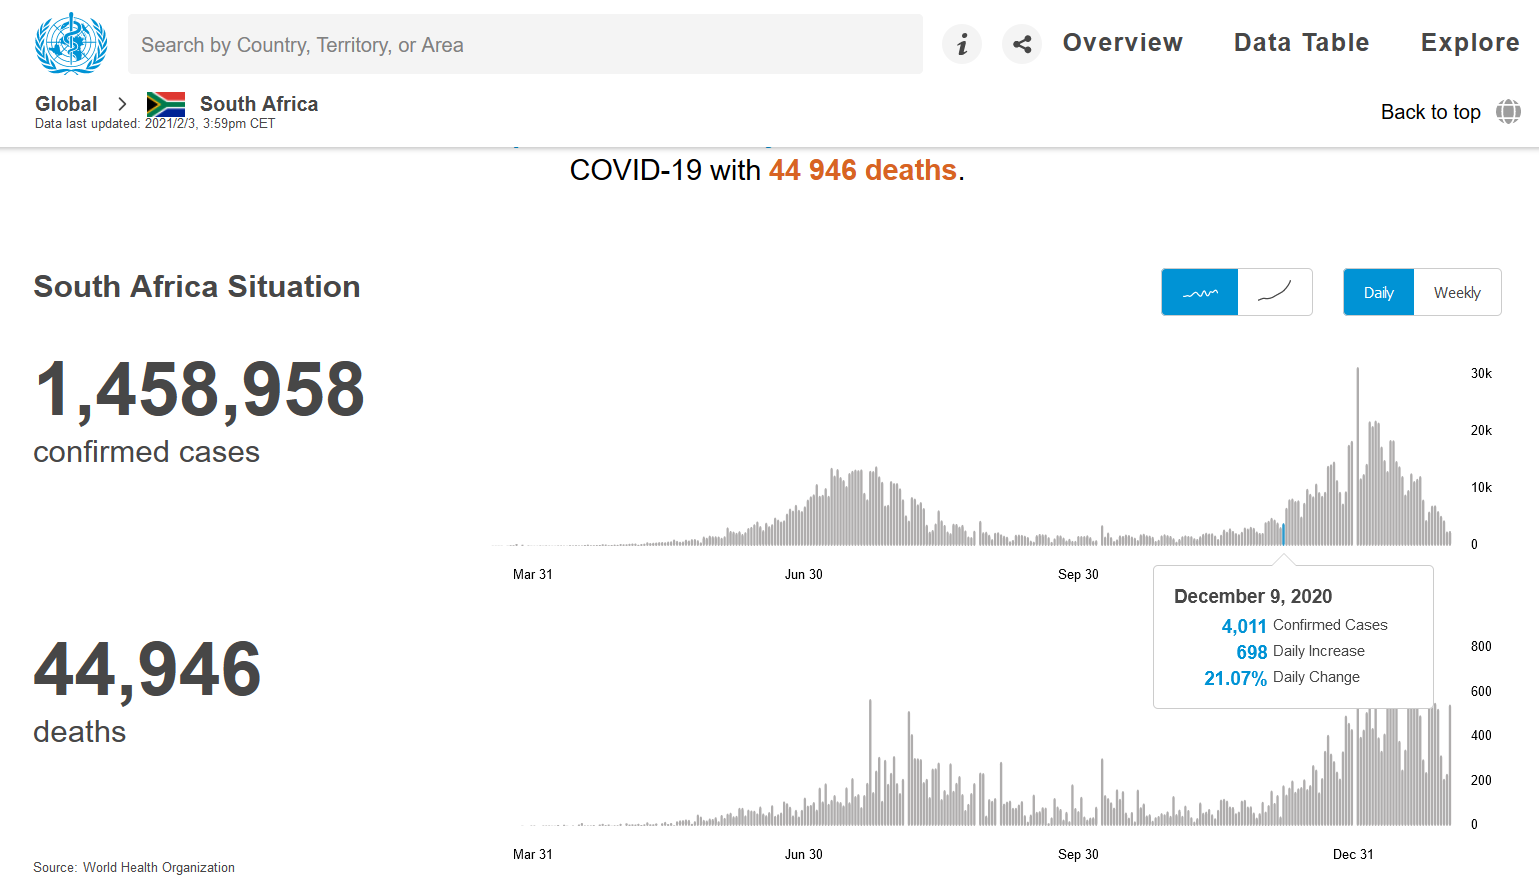This screenshot has height=887, width=1539.
Task: Switch to the cumulative curve chart view
Action: tap(1274, 291)
